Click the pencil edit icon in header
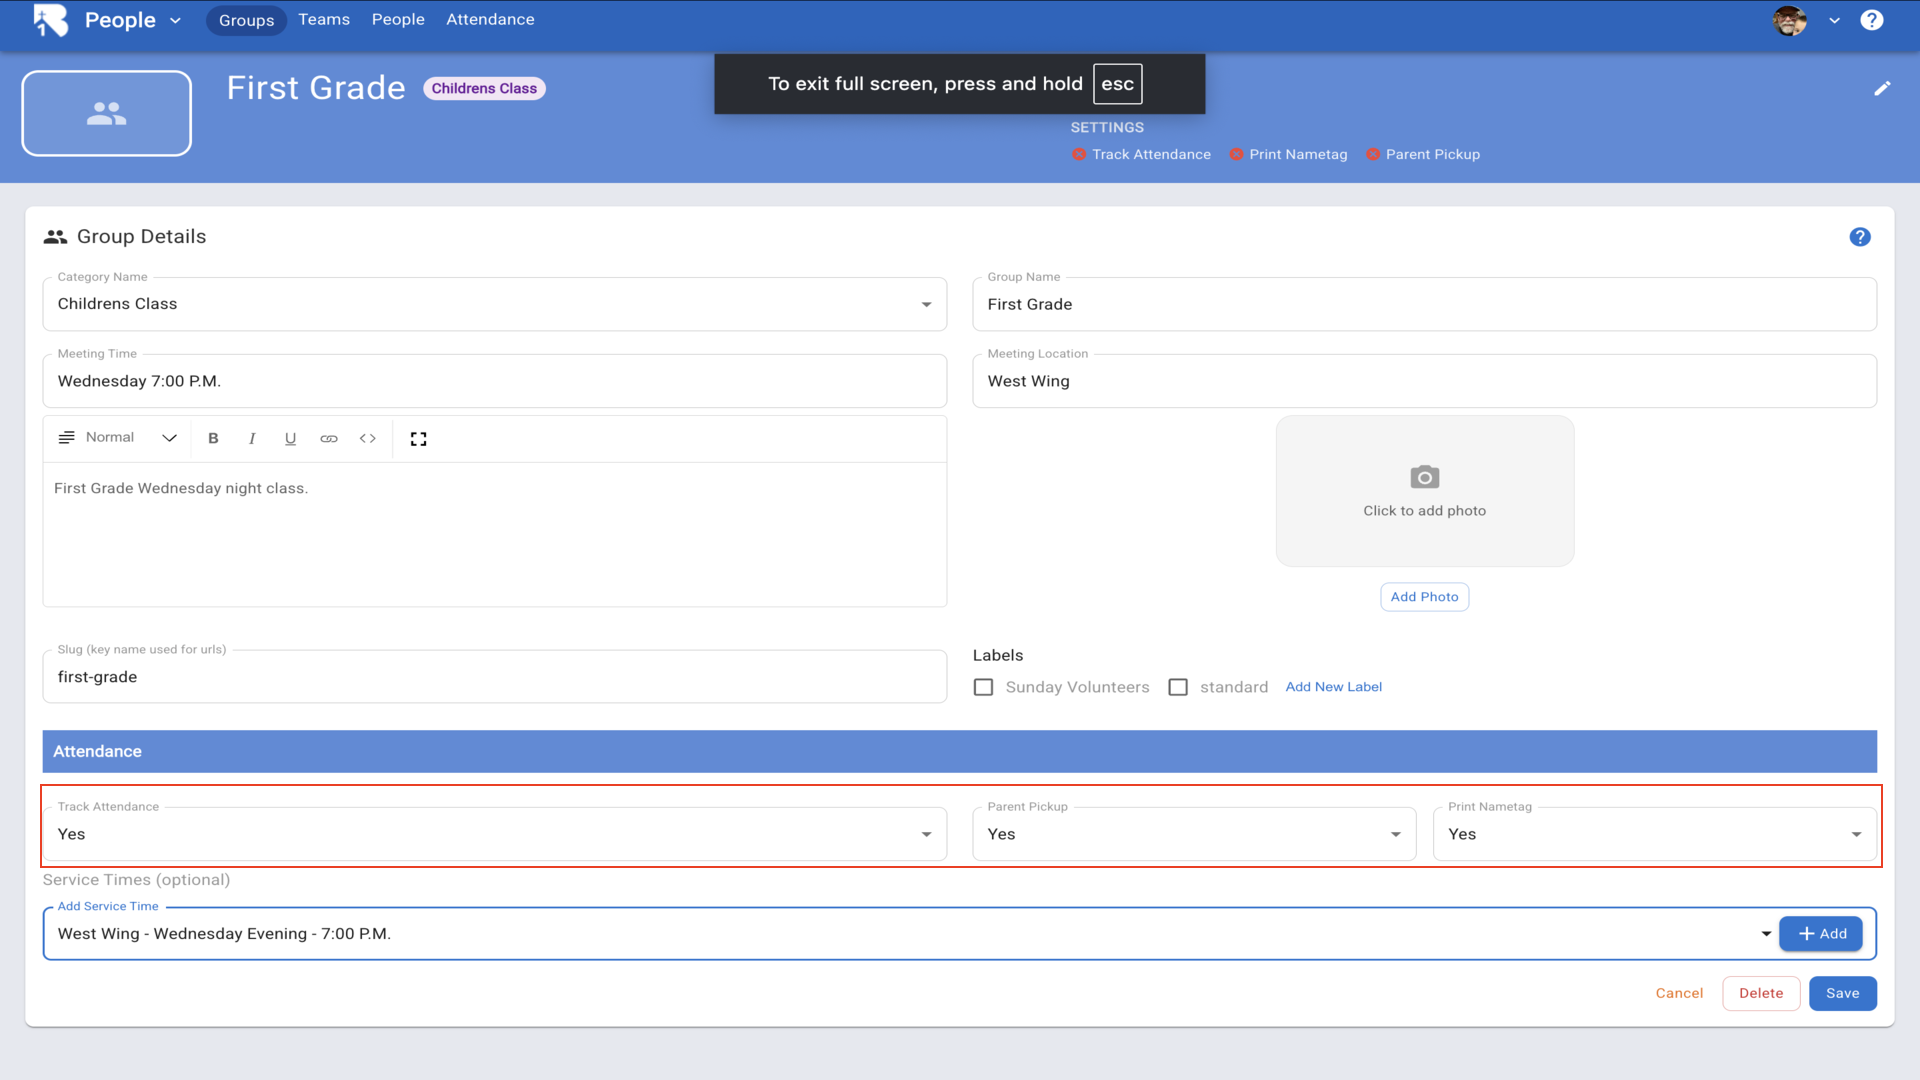1920x1080 pixels. [1882, 88]
